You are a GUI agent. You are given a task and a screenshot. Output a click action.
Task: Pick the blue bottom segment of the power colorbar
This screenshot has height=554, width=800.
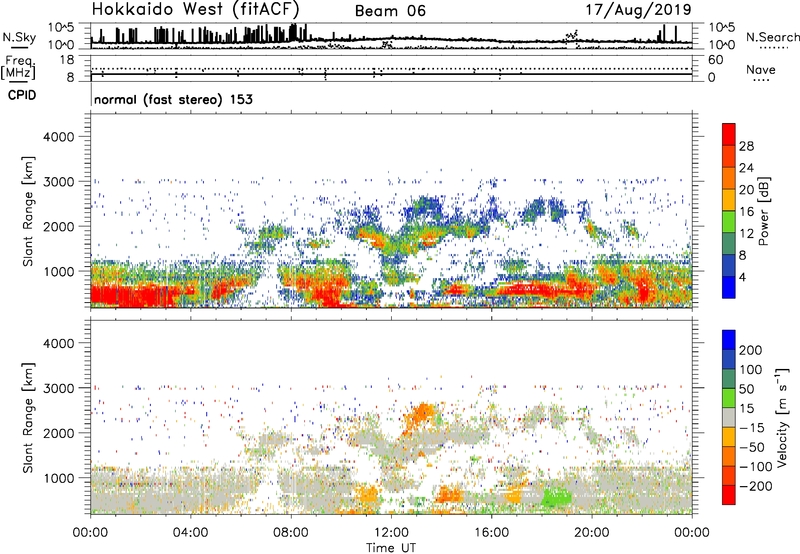point(729,287)
